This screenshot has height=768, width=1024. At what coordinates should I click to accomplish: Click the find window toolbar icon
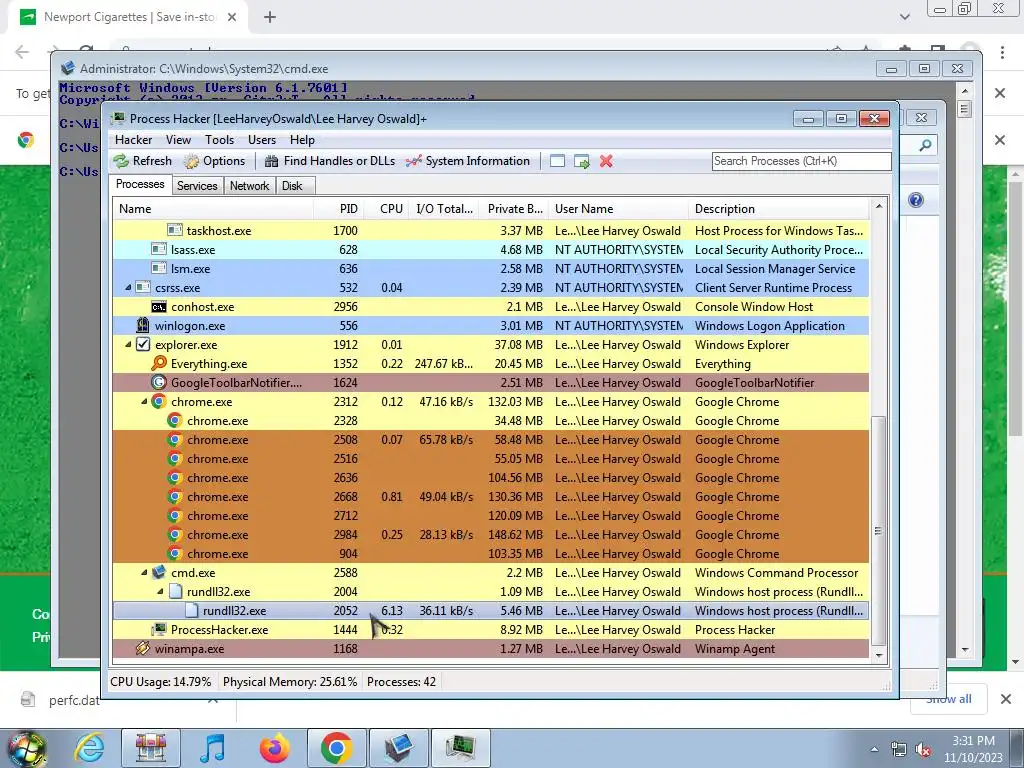(557, 161)
